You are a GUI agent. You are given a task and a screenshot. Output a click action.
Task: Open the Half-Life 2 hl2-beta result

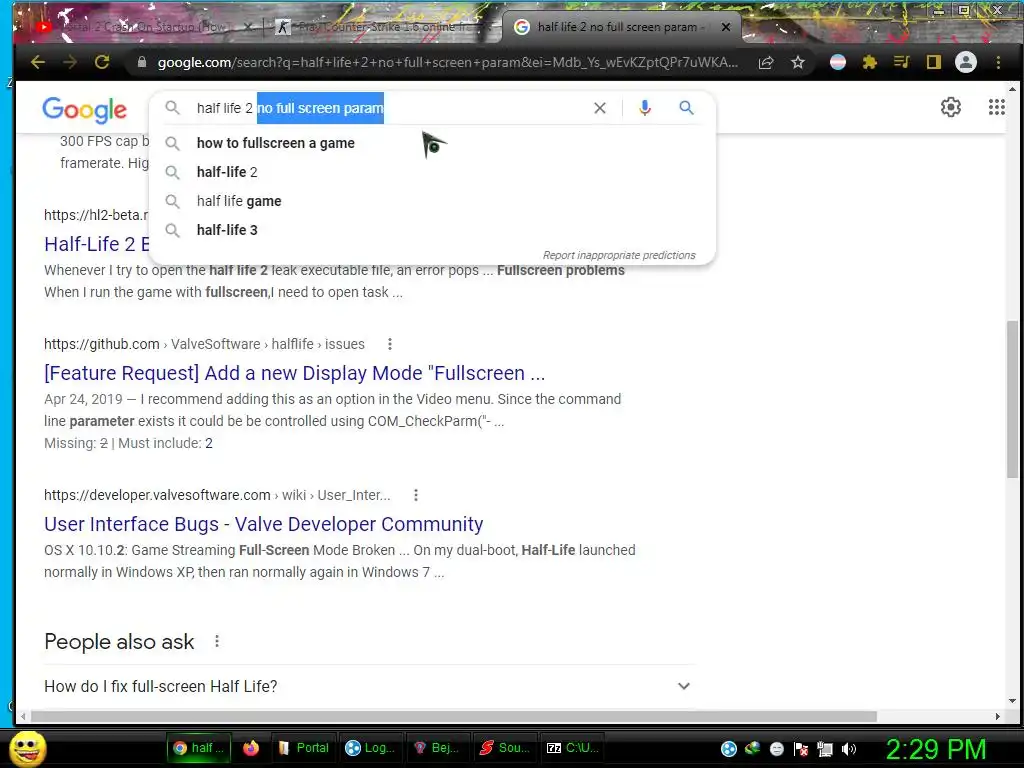pyautogui.click(x=97, y=244)
